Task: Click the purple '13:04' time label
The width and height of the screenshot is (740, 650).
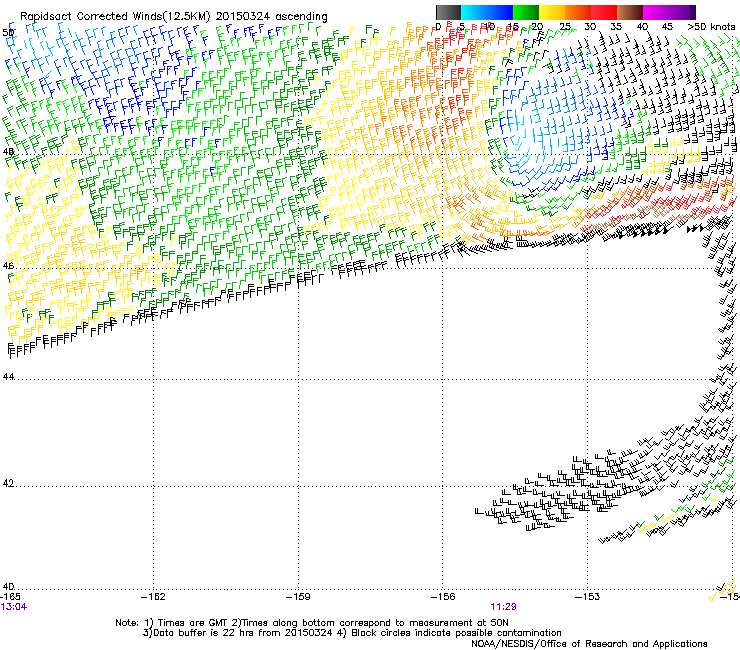Action: click(14, 607)
